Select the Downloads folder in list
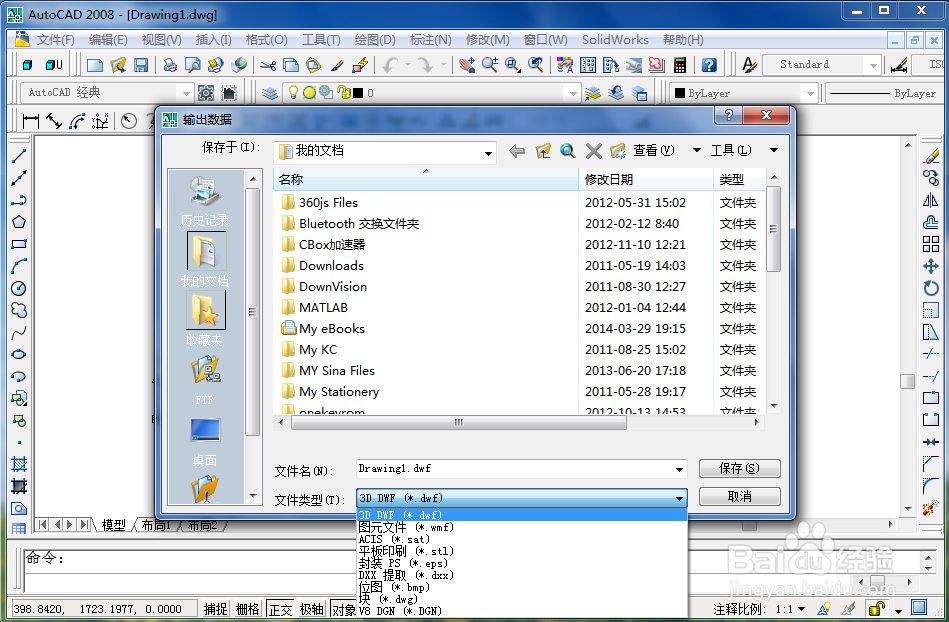Screen dimensions: 949x622 pos(331,266)
